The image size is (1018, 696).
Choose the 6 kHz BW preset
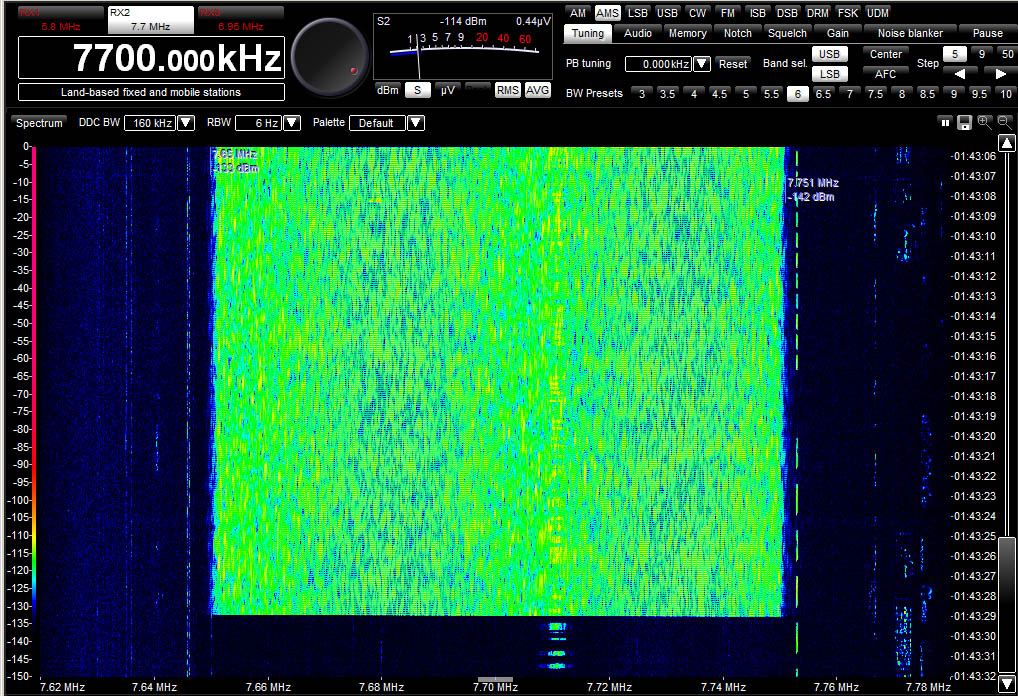[x=797, y=93]
